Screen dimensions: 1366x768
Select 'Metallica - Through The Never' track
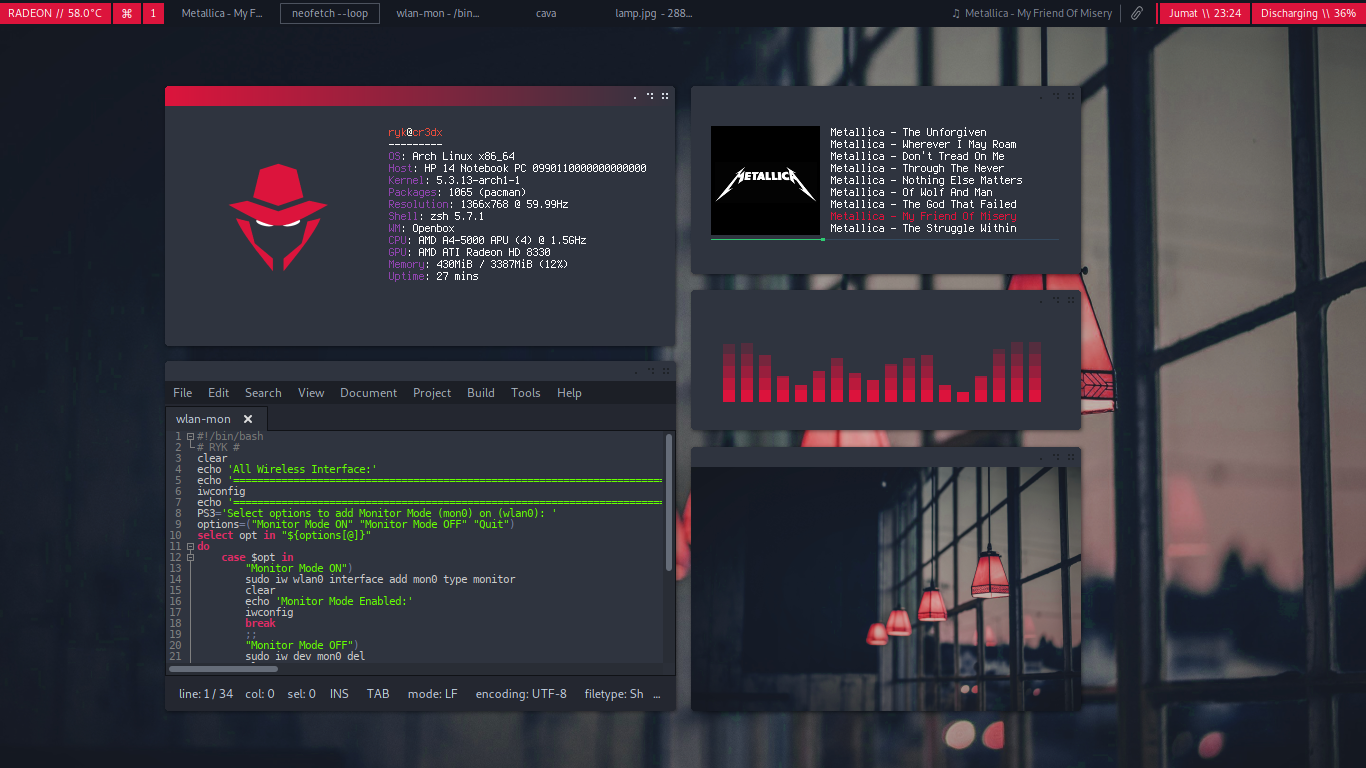917,168
